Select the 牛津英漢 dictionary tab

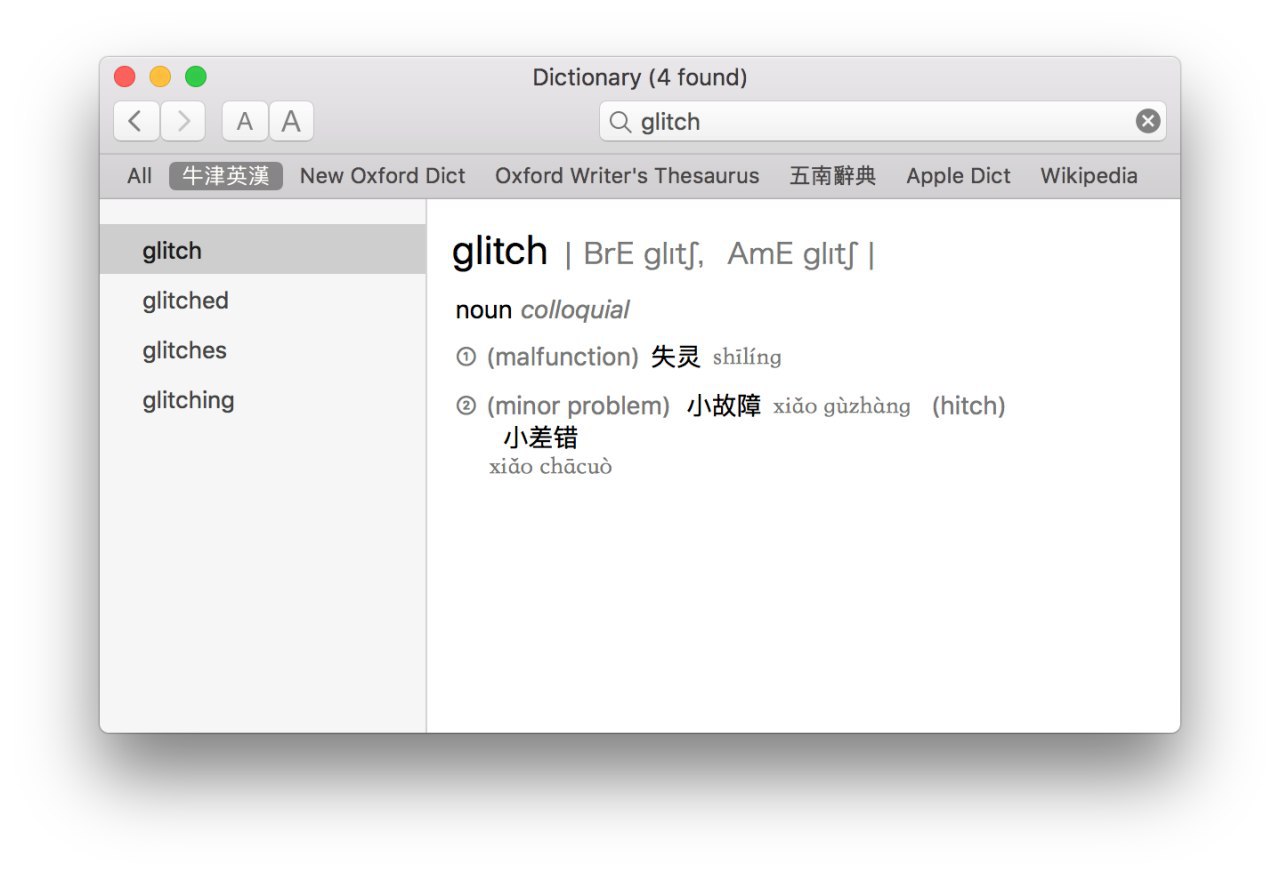pyautogui.click(x=226, y=176)
